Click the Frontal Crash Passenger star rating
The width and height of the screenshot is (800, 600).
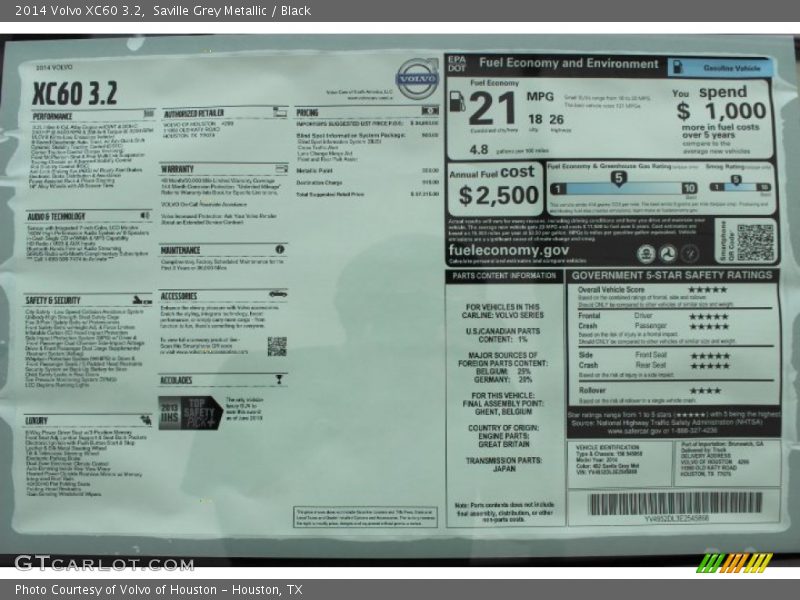tap(709, 327)
